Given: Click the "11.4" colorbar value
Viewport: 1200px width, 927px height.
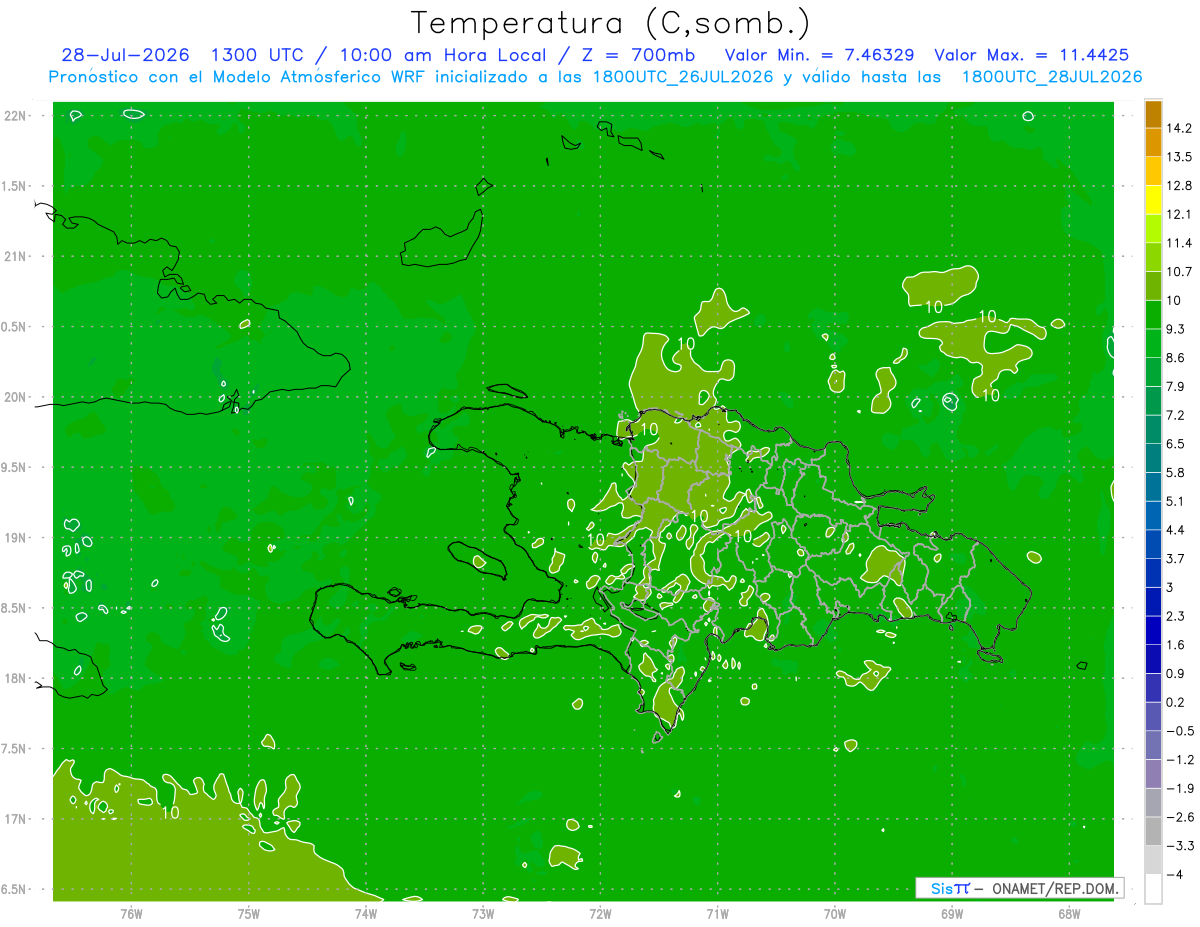Looking at the screenshot, I should pyautogui.click(x=1180, y=243).
